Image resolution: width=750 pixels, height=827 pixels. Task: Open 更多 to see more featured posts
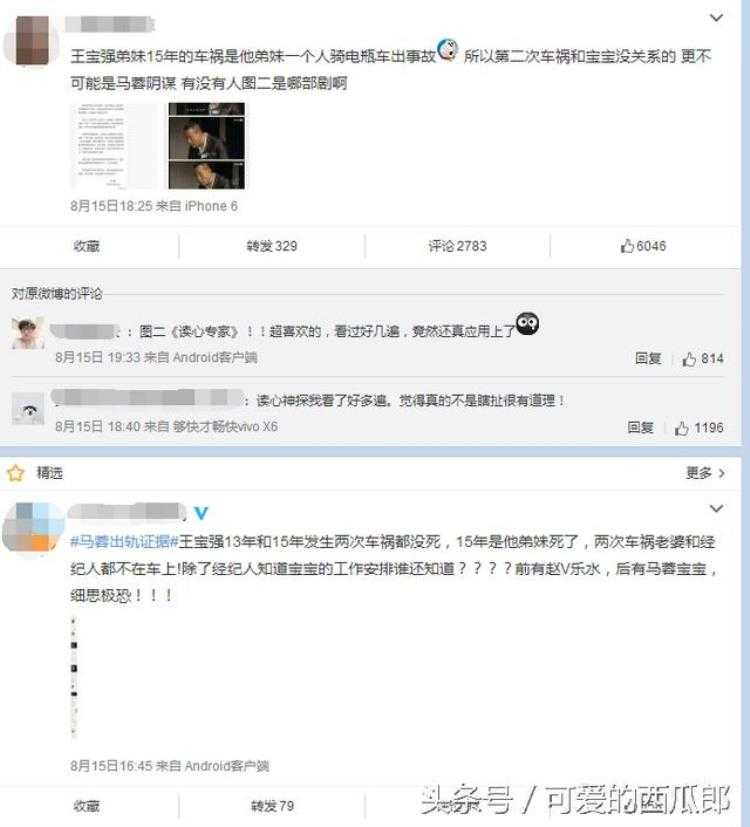pos(705,473)
